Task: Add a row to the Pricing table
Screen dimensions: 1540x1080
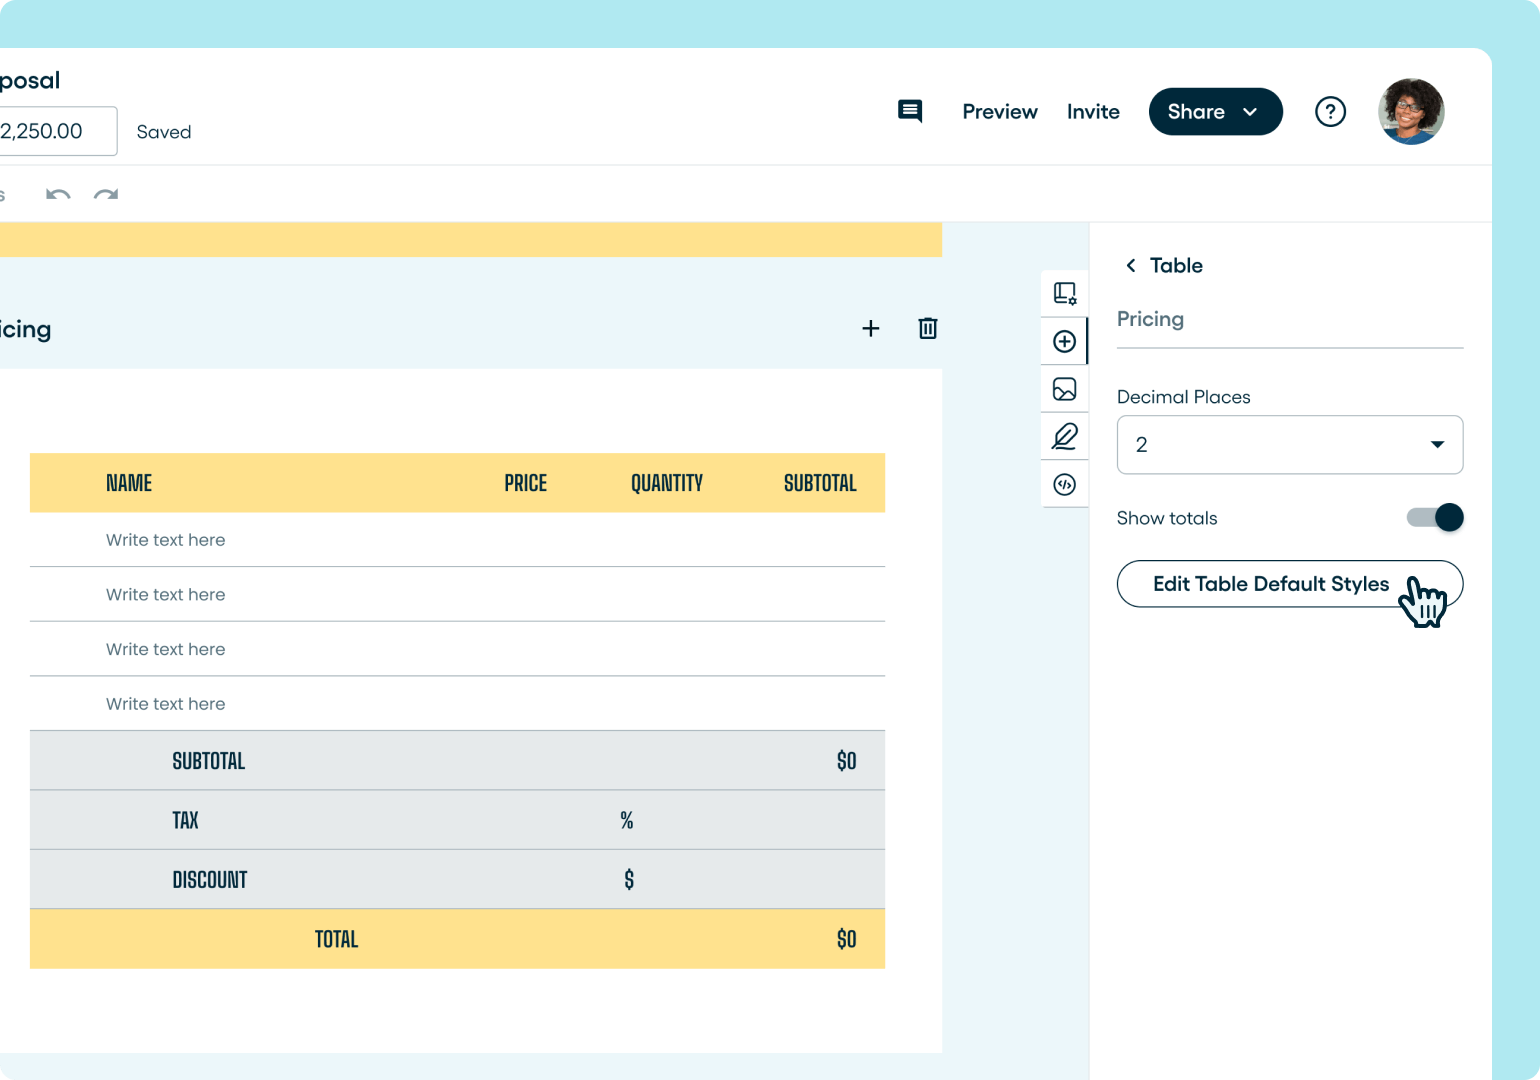Action: tap(870, 328)
